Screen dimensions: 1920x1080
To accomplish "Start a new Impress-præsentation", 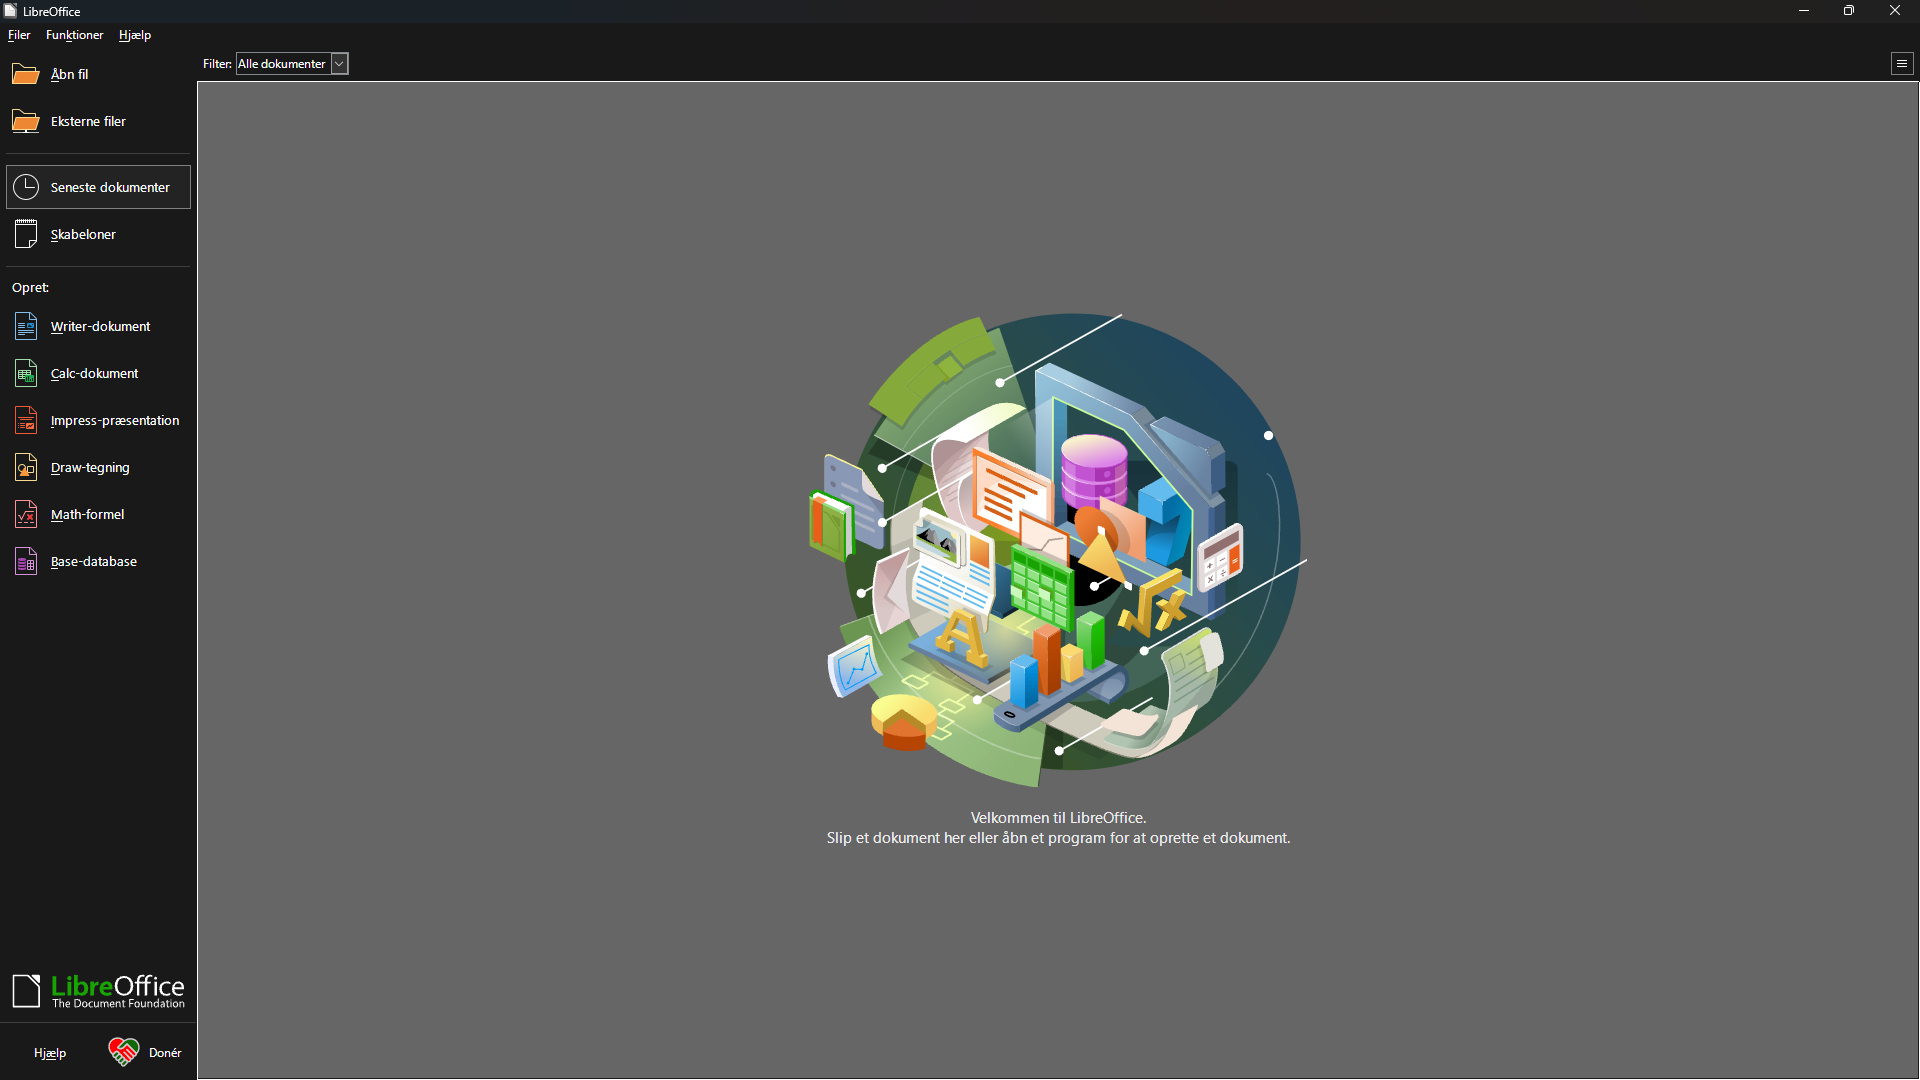I will [114, 421].
